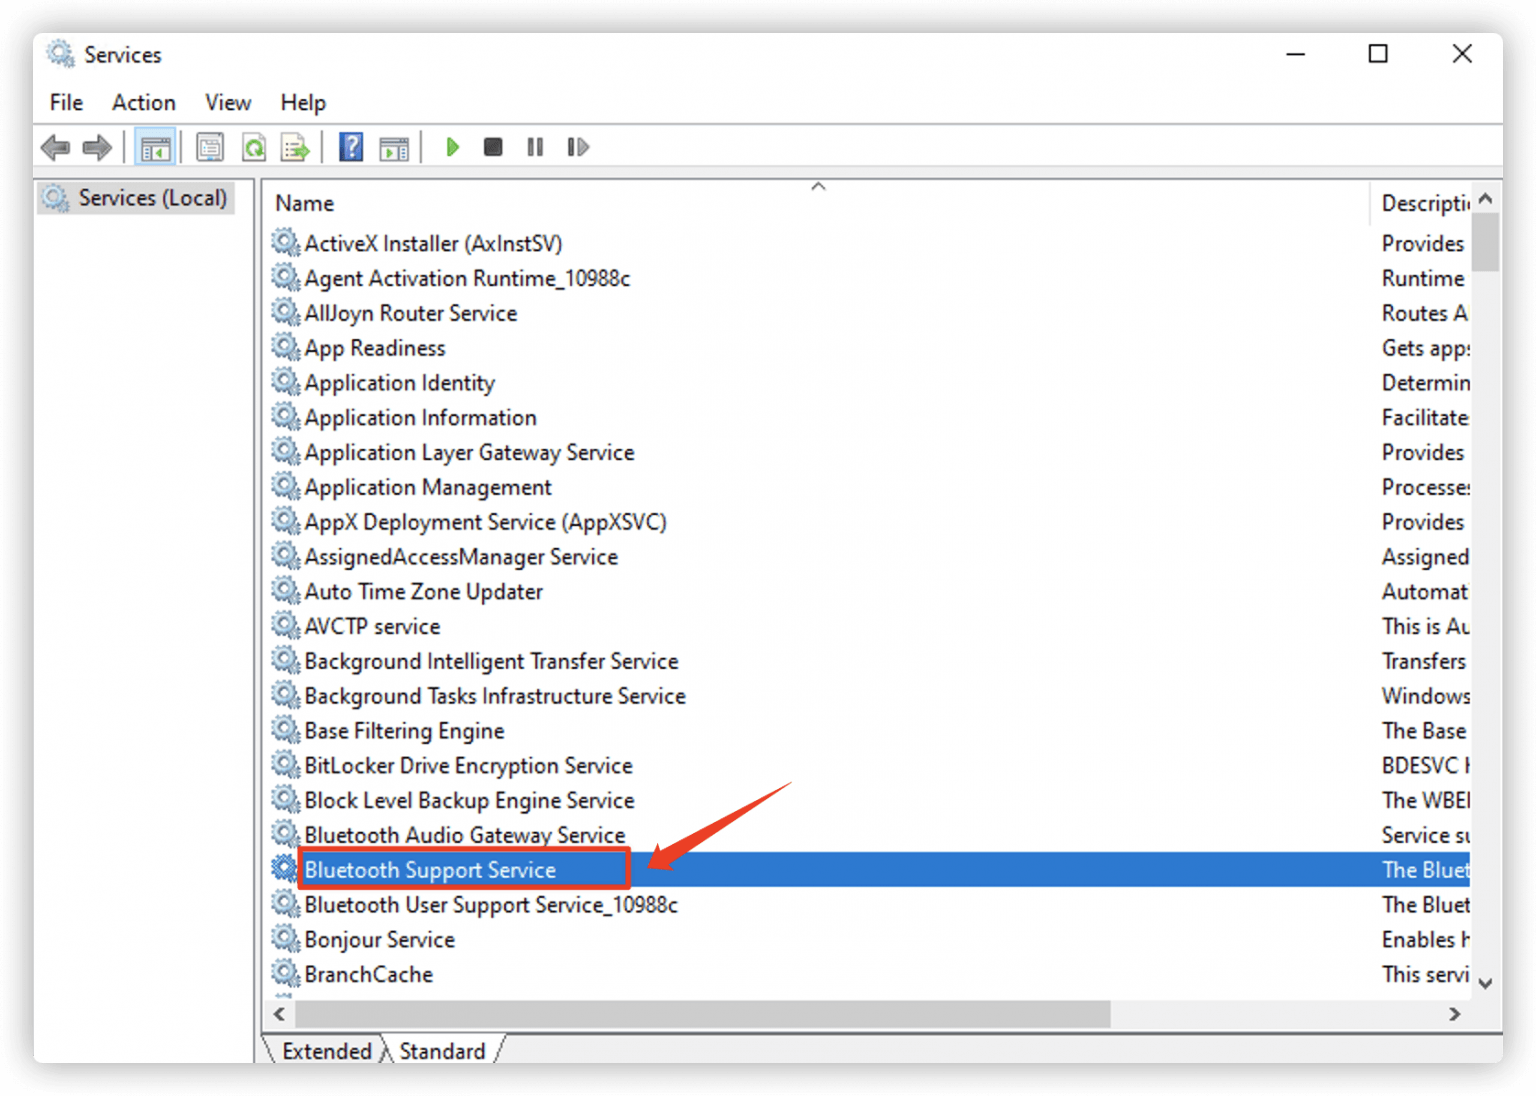Screen dimensions: 1536x1096
Task: Switch to the Extended tab
Action: (326, 1050)
